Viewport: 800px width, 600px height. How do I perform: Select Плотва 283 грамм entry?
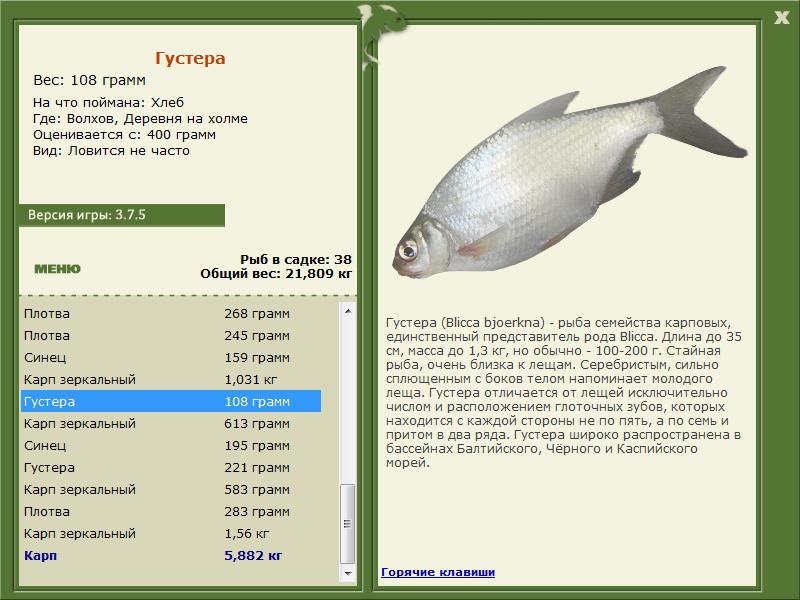point(171,511)
